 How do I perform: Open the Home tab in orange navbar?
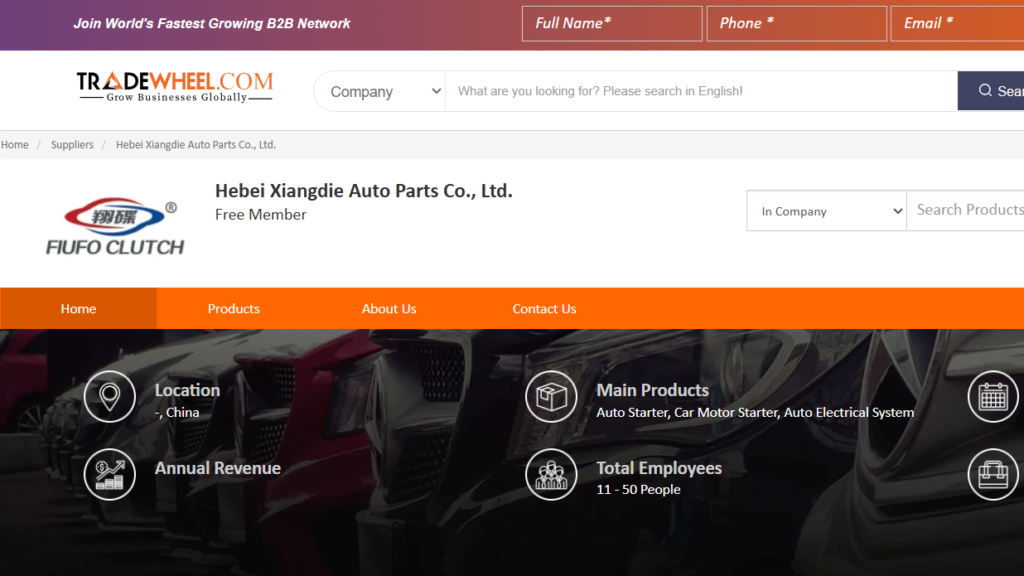[x=78, y=309]
